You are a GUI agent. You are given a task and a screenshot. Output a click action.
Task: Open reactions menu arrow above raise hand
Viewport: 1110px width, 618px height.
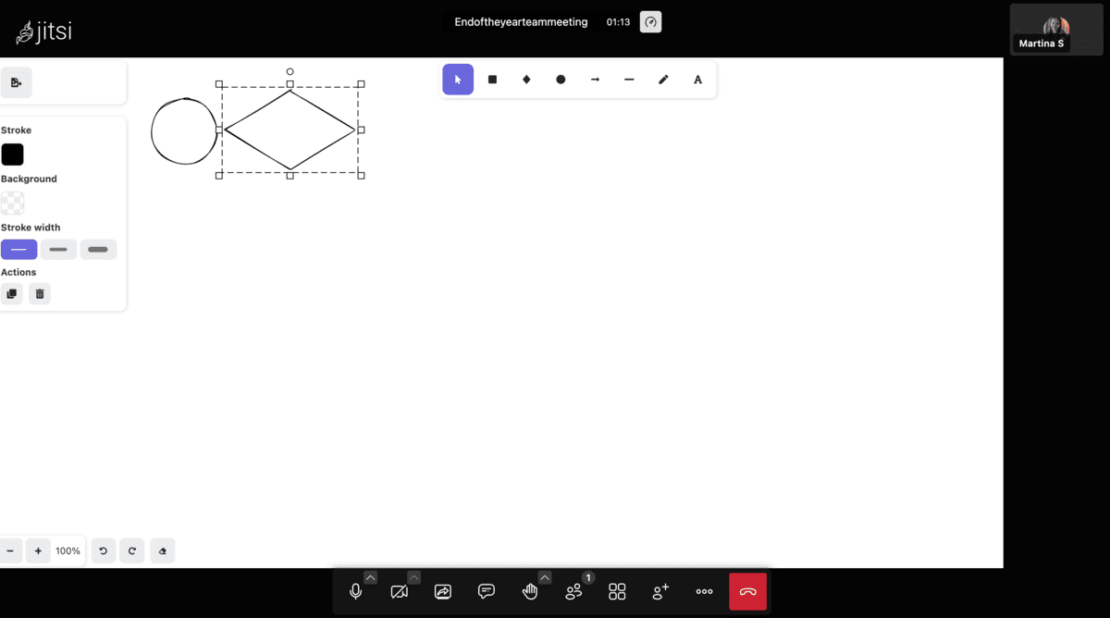(545, 577)
